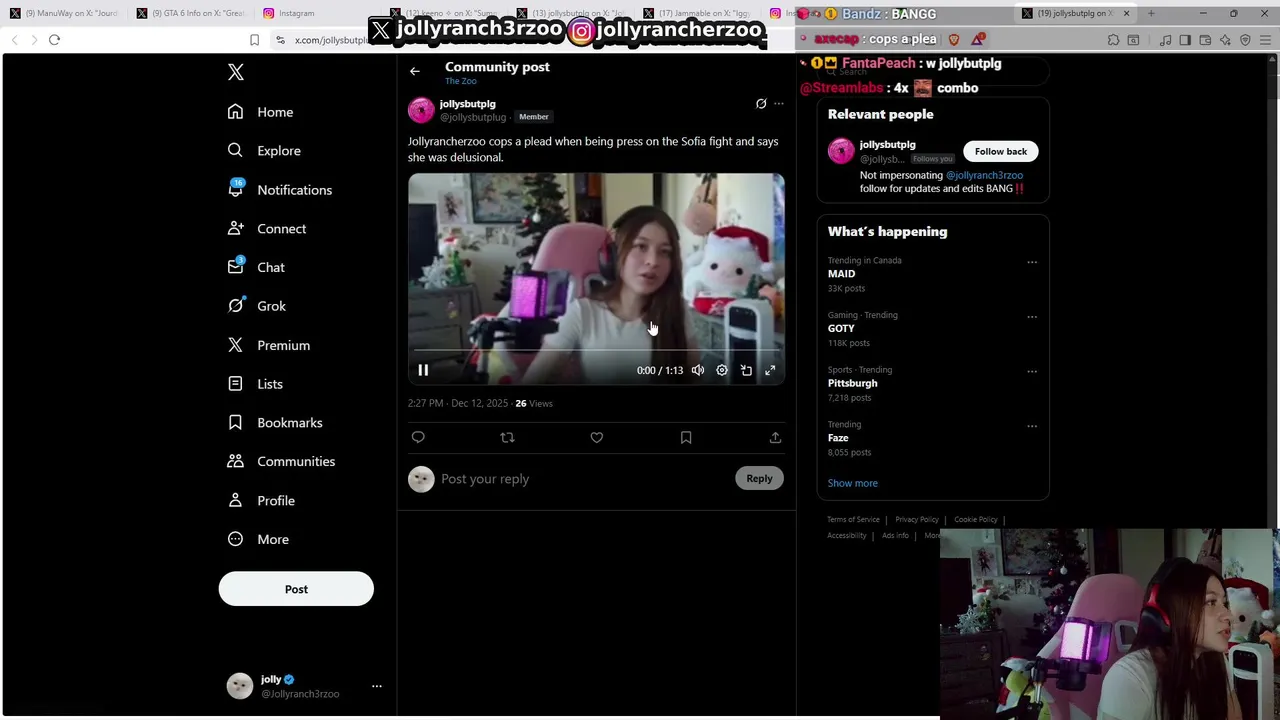
Task: Like the post with the heart icon
Action: 597,437
